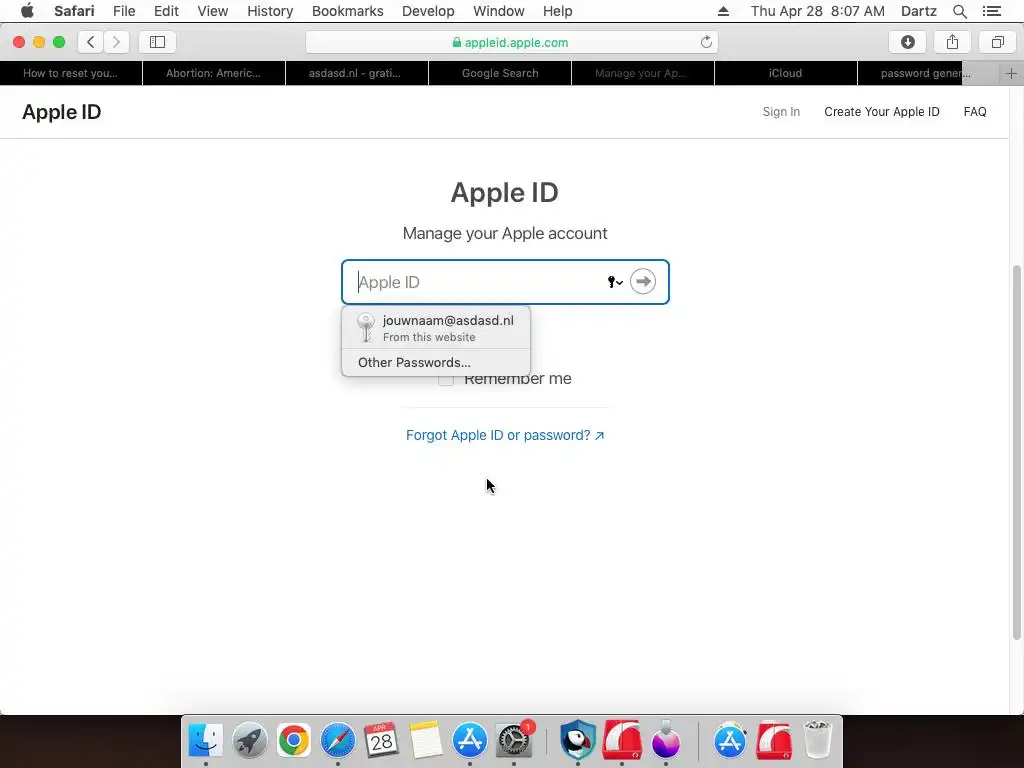Open the purple orb app in the Dock

[x=665, y=741]
